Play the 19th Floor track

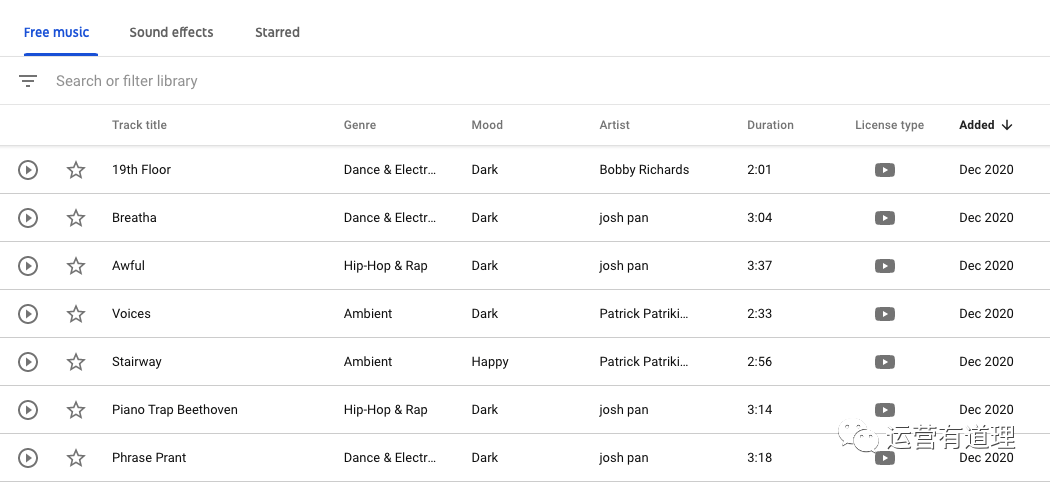[x=28, y=170]
